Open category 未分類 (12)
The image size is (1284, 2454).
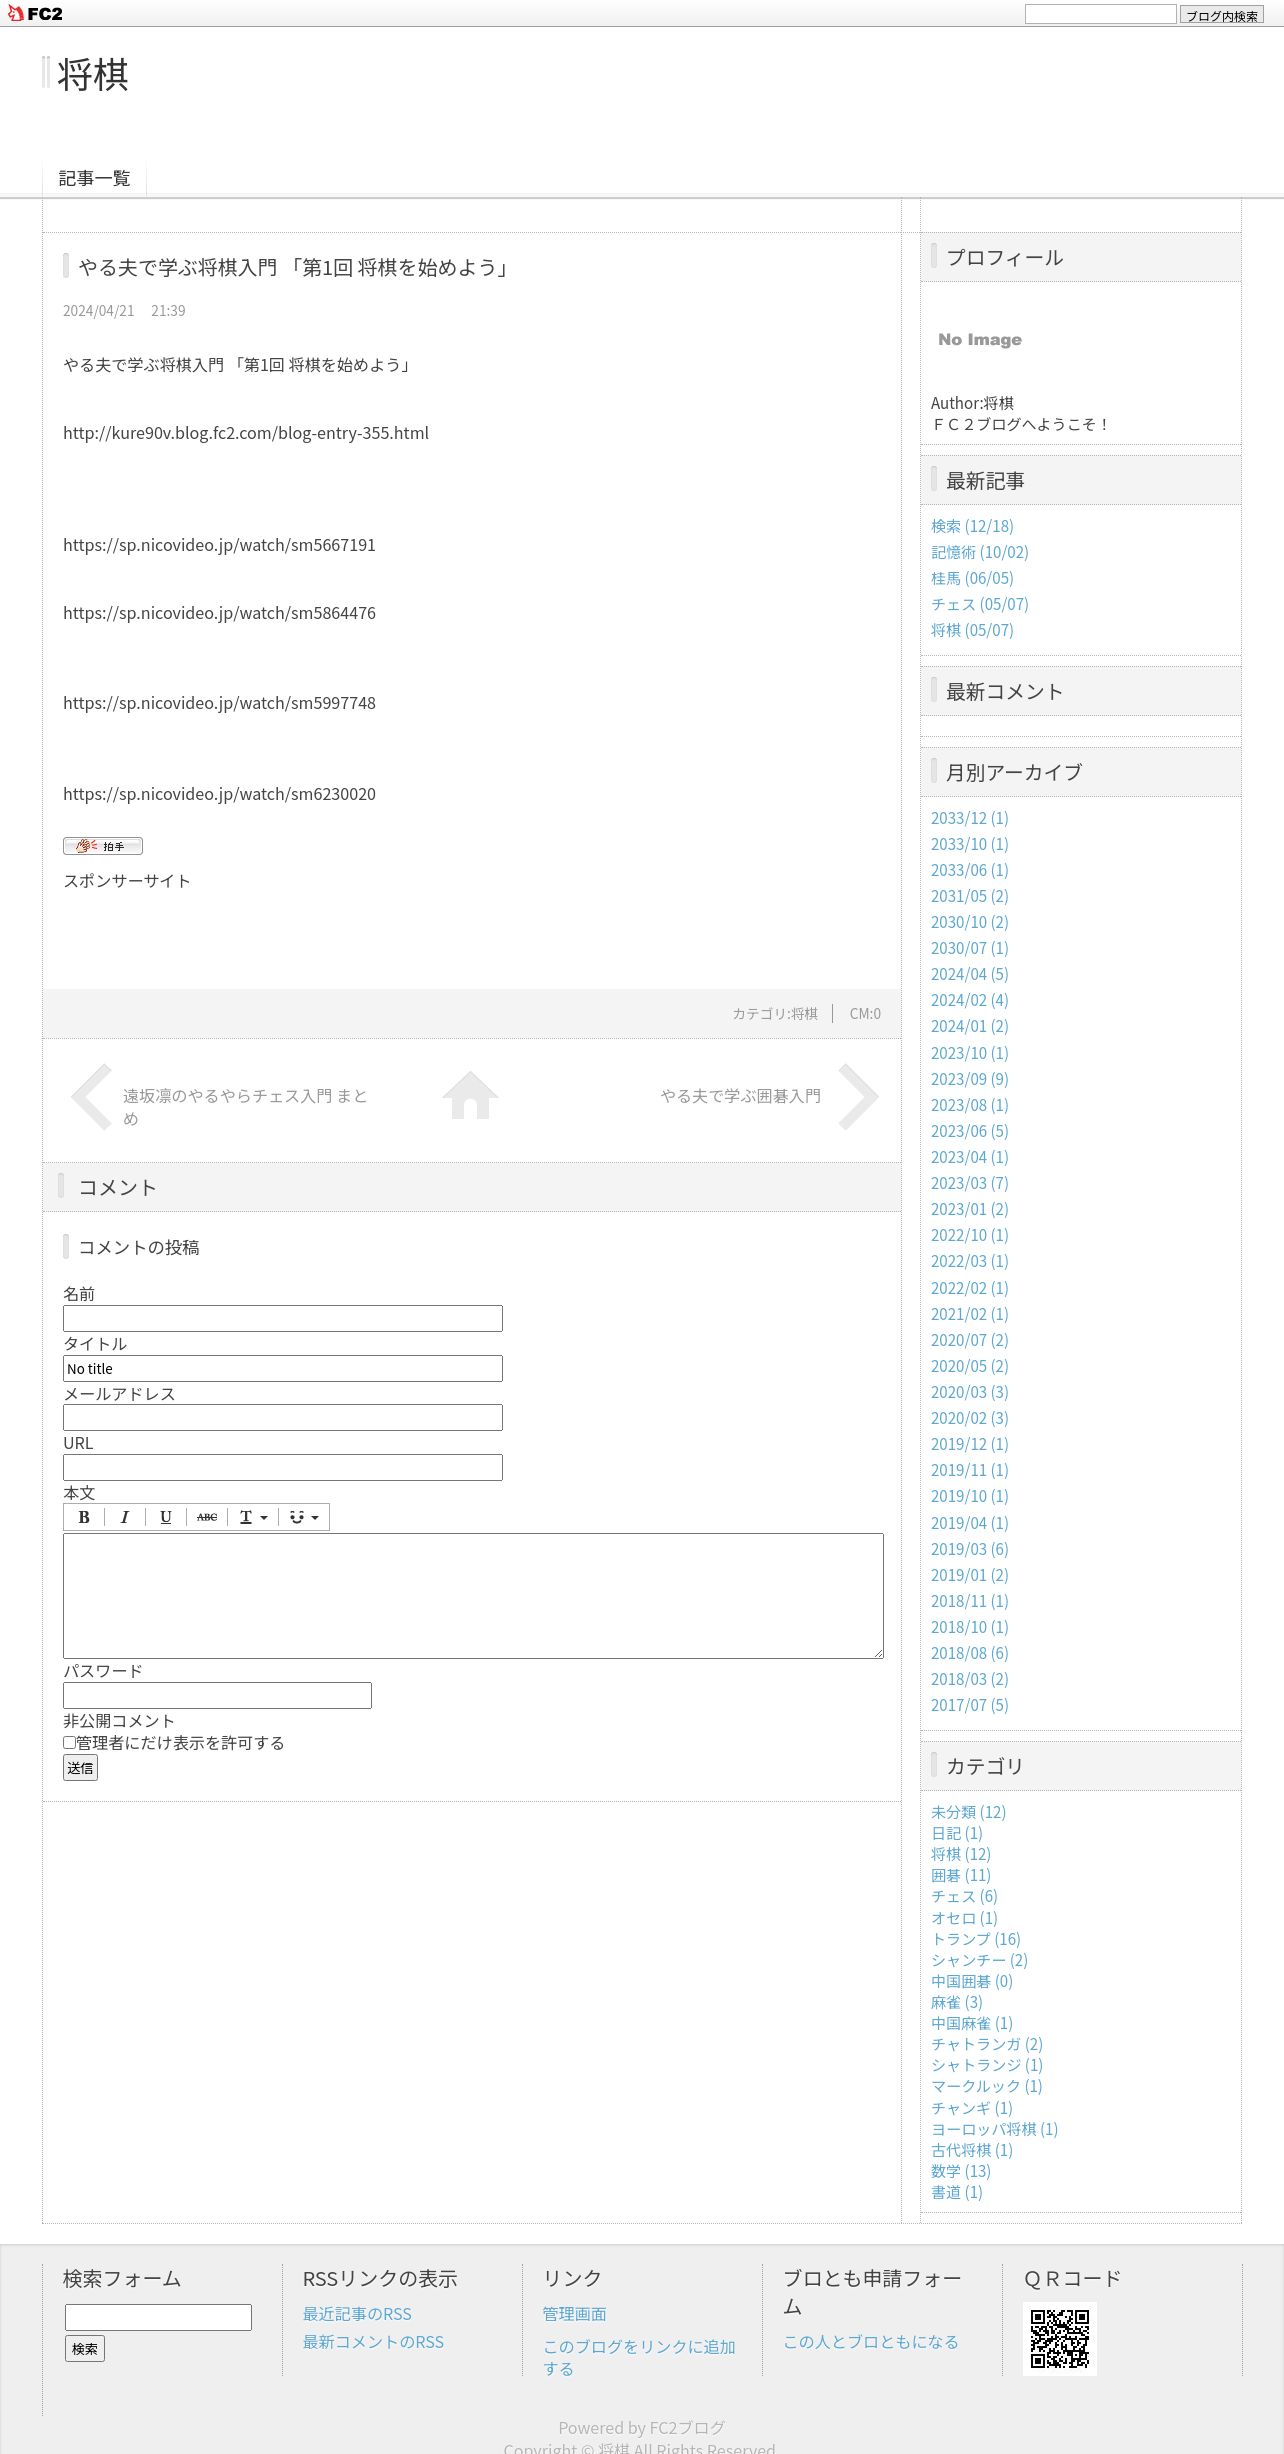(x=968, y=1812)
